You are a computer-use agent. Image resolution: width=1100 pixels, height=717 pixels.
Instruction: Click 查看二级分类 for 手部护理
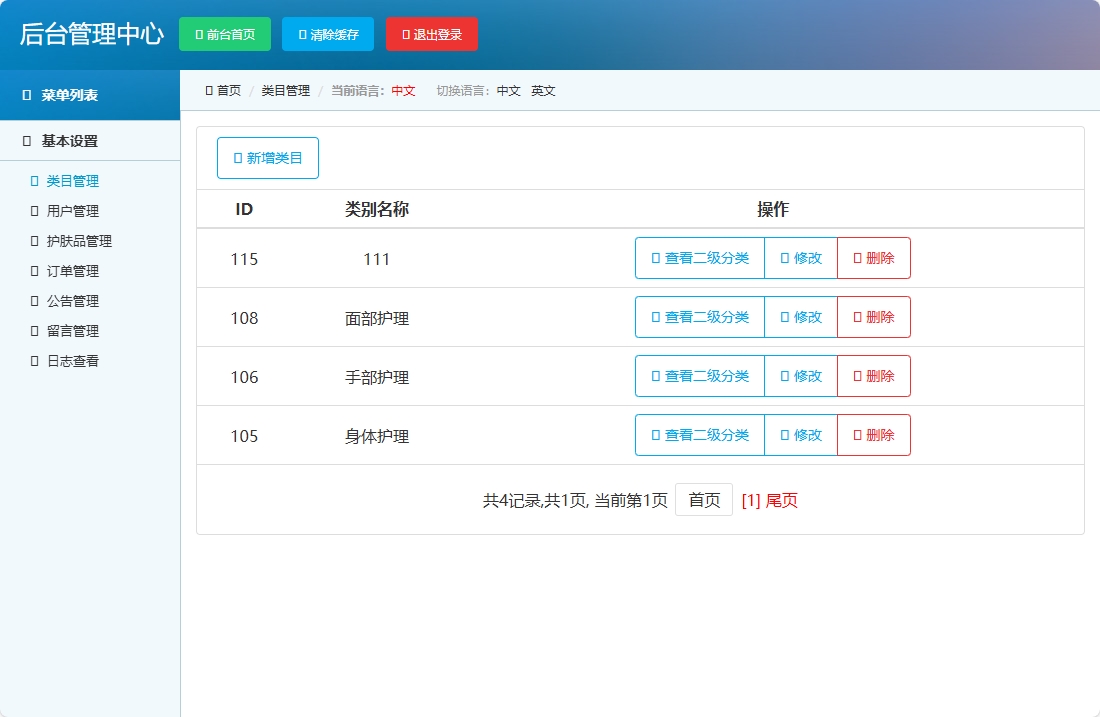pyautogui.click(x=699, y=376)
